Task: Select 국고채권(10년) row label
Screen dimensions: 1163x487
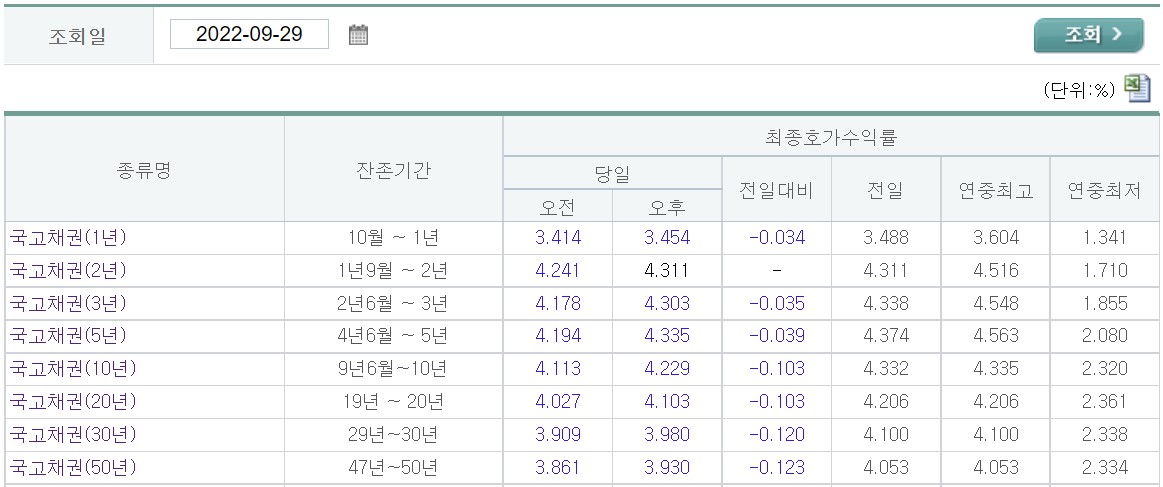Action: (73, 368)
